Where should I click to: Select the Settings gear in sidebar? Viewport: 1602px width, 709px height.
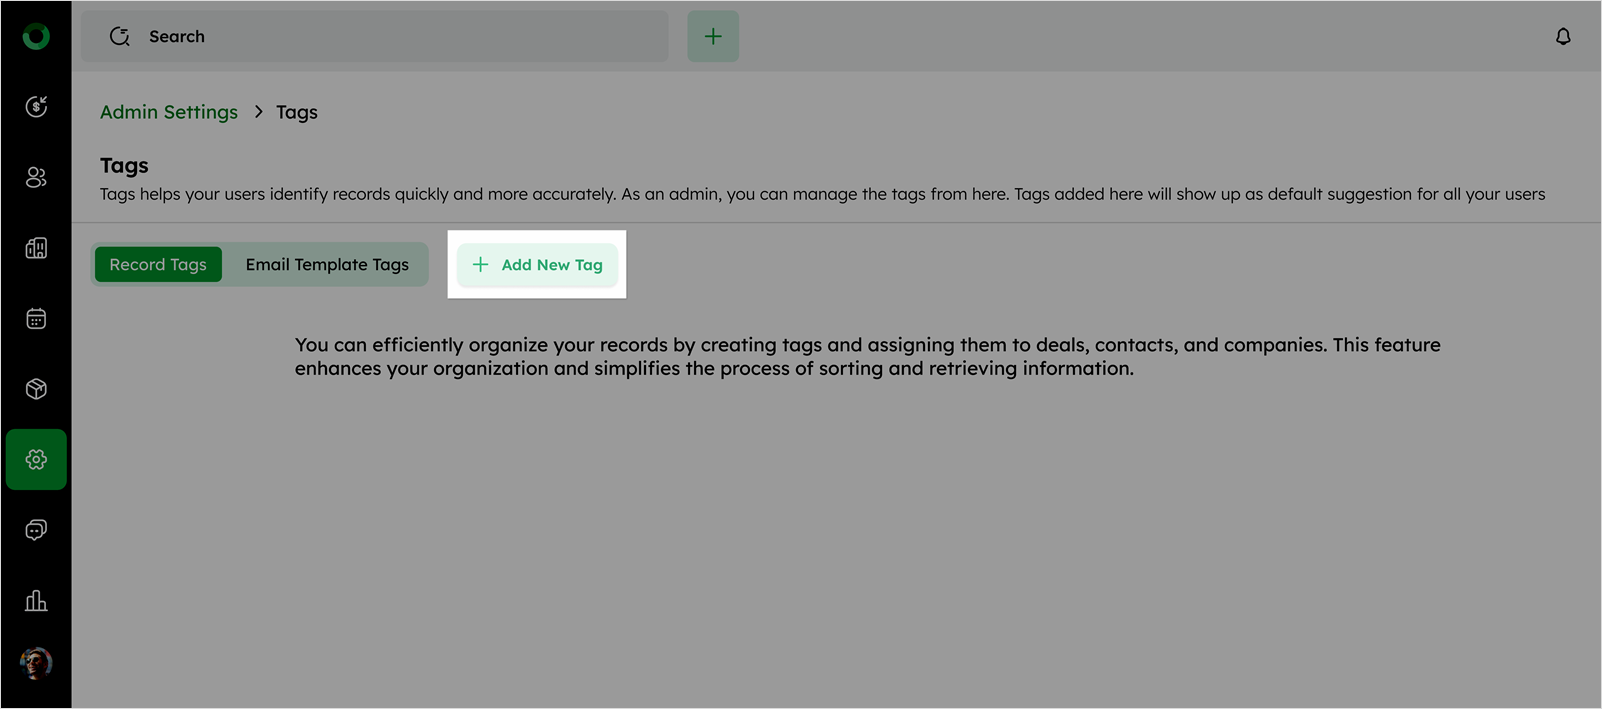point(36,460)
